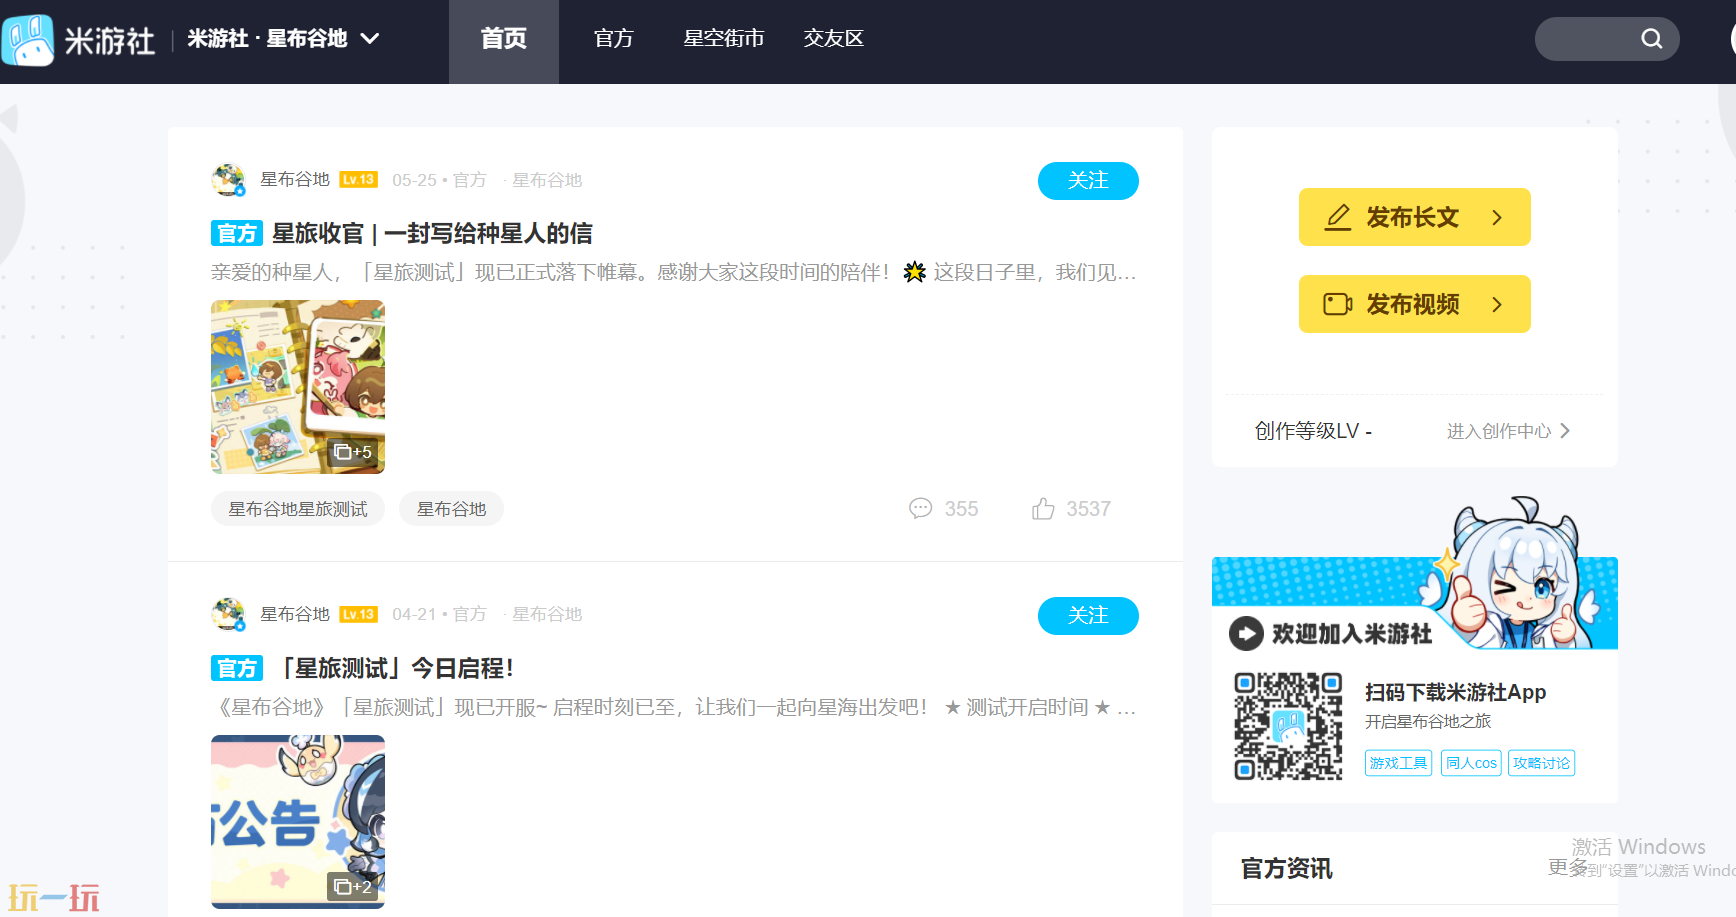Click the chevron arrow on 发布长文
This screenshot has height=917, width=1736.
click(1497, 217)
